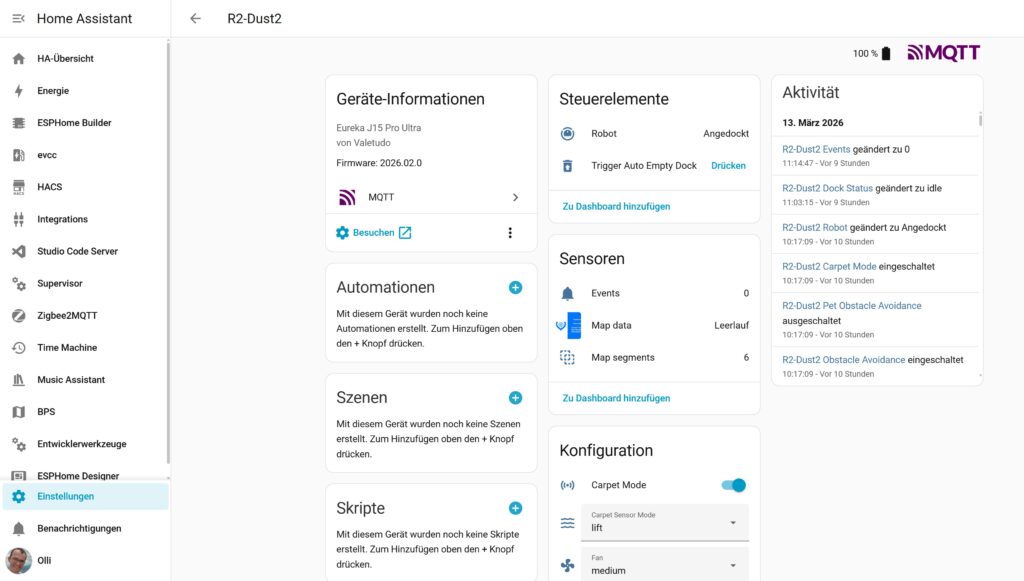
Task: Open Zigbee2MQTT in the sidebar
Action: coord(67,315)
